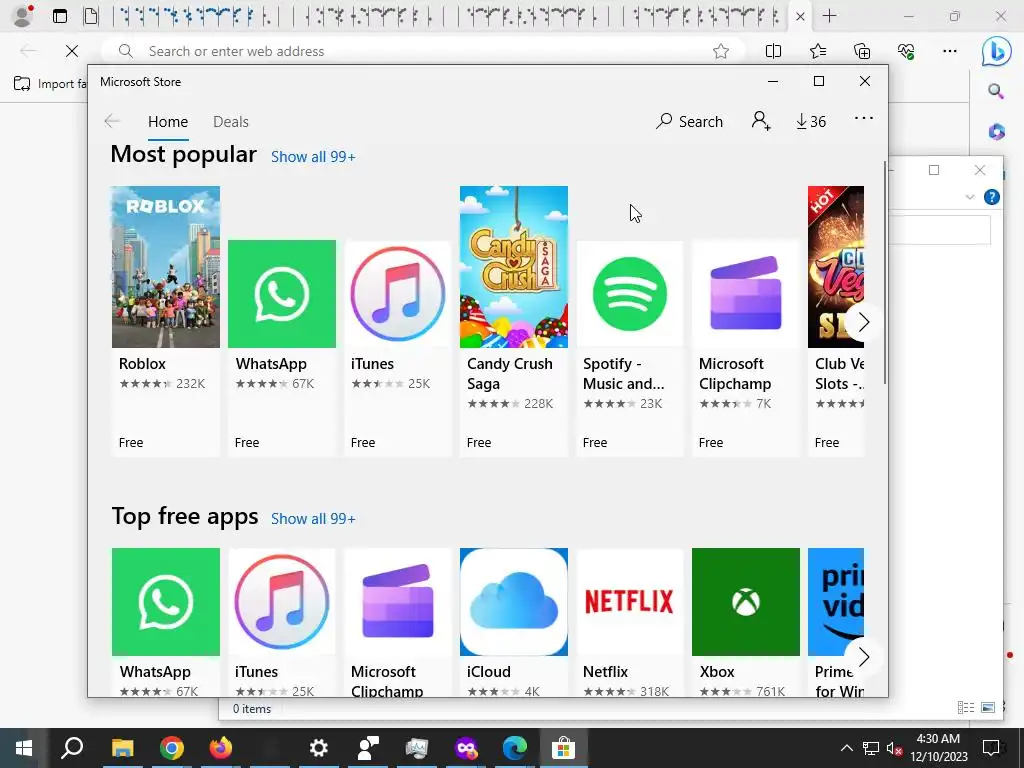
Task: Open Downloads and updates showing 36
Action: pyautogui.click(x=811, y=121)
